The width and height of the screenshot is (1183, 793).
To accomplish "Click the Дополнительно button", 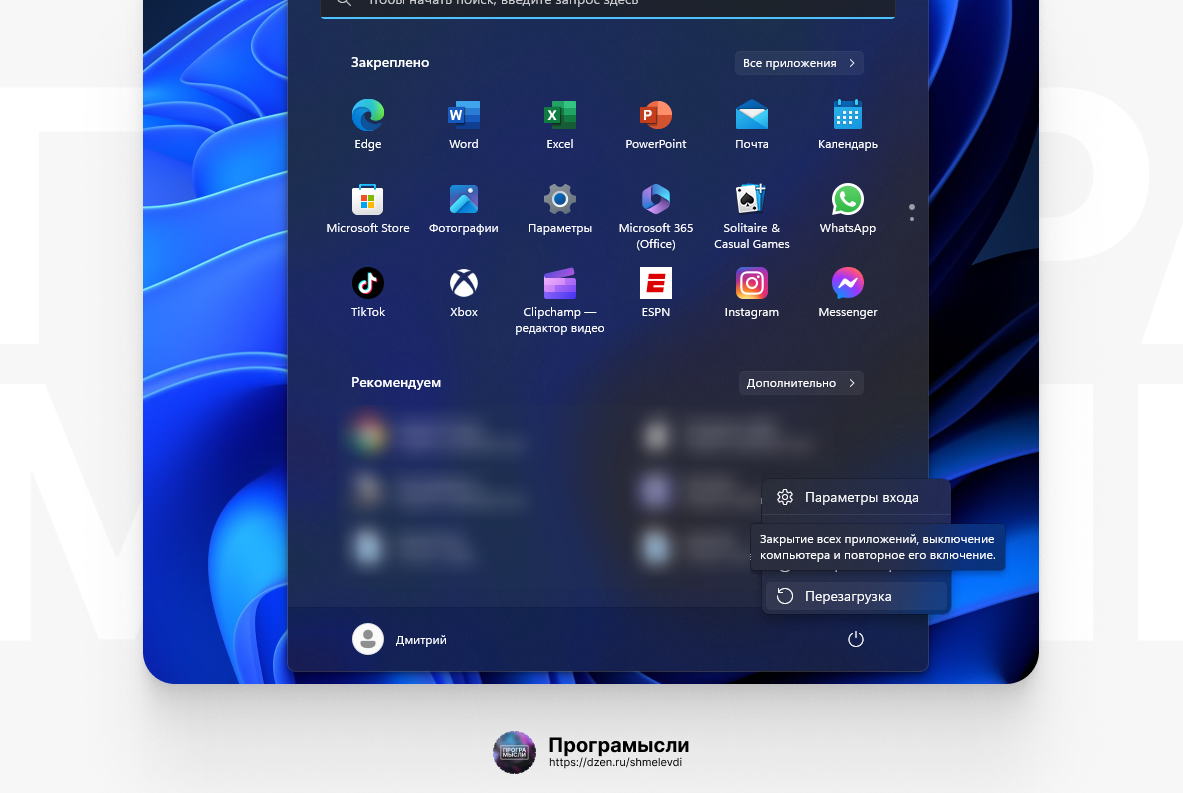I will point(801,383).
